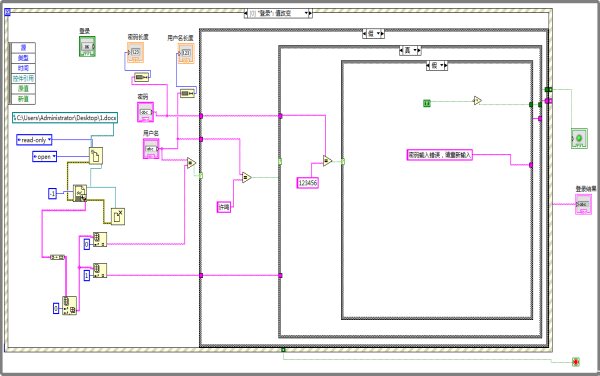This screenshot has width=600, height=376.
Task: Toggle the boolean constant in the inner case
Action: tap(427, 103)
